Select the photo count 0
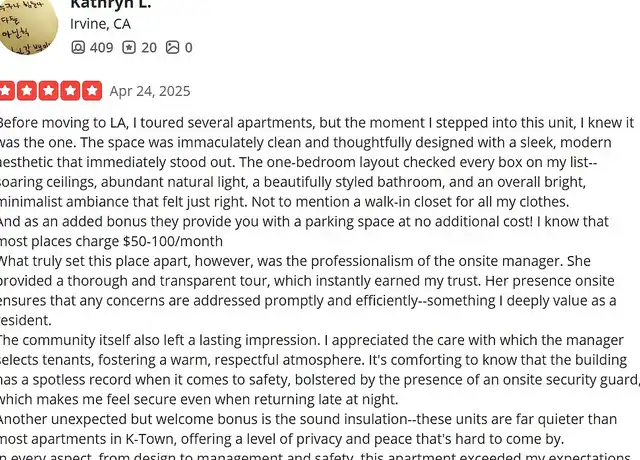The height and width of the screenshot is (460, 640). coord(188,48)
